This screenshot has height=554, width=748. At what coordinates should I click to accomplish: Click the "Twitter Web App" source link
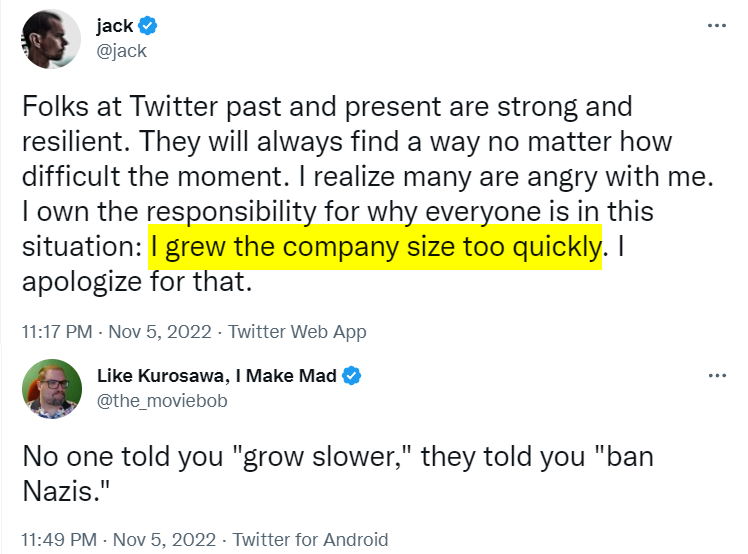[x=298, y=331]
